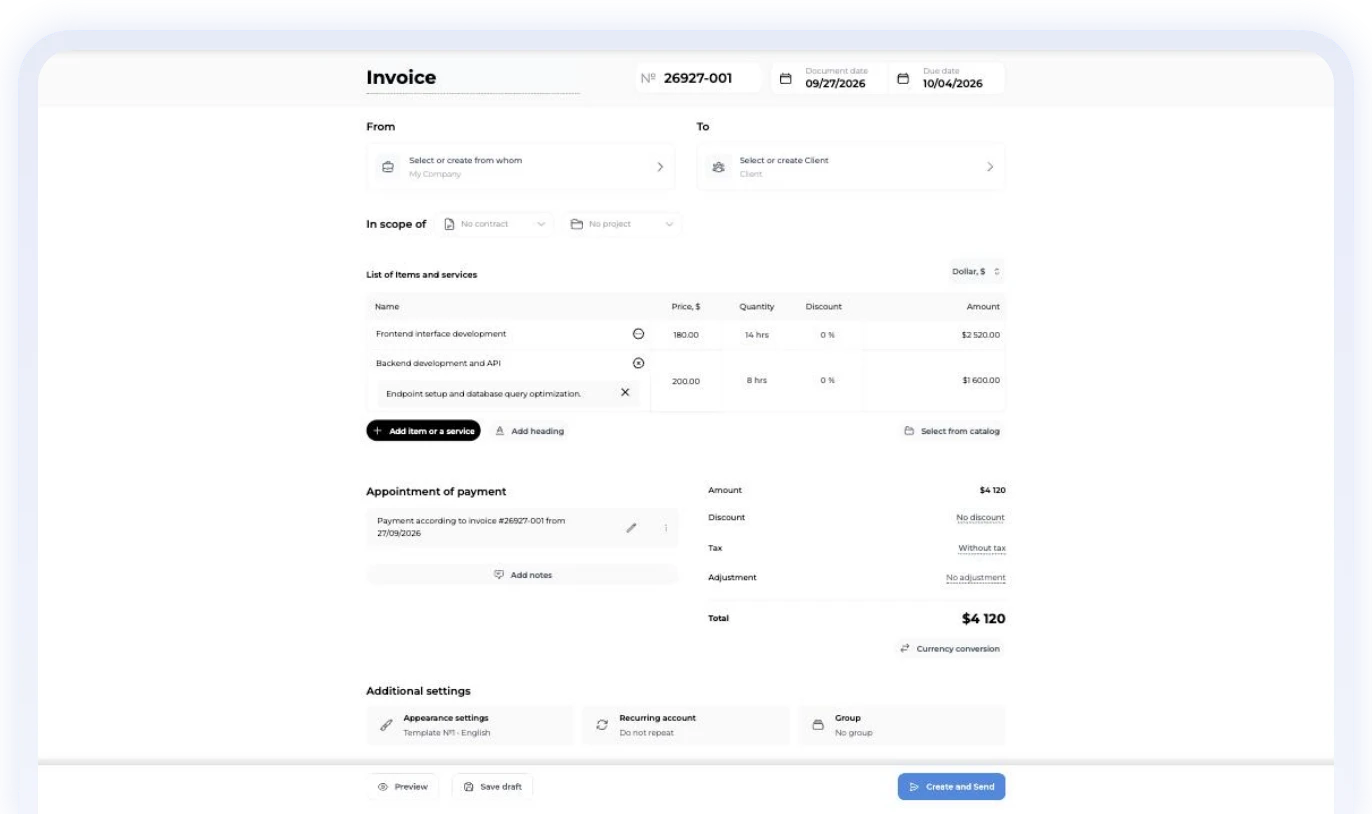
Task: Click the contract document icon
Action: point(449,224)
